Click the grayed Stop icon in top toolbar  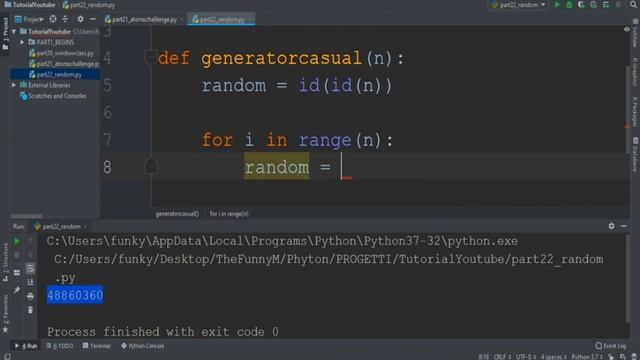618,5
